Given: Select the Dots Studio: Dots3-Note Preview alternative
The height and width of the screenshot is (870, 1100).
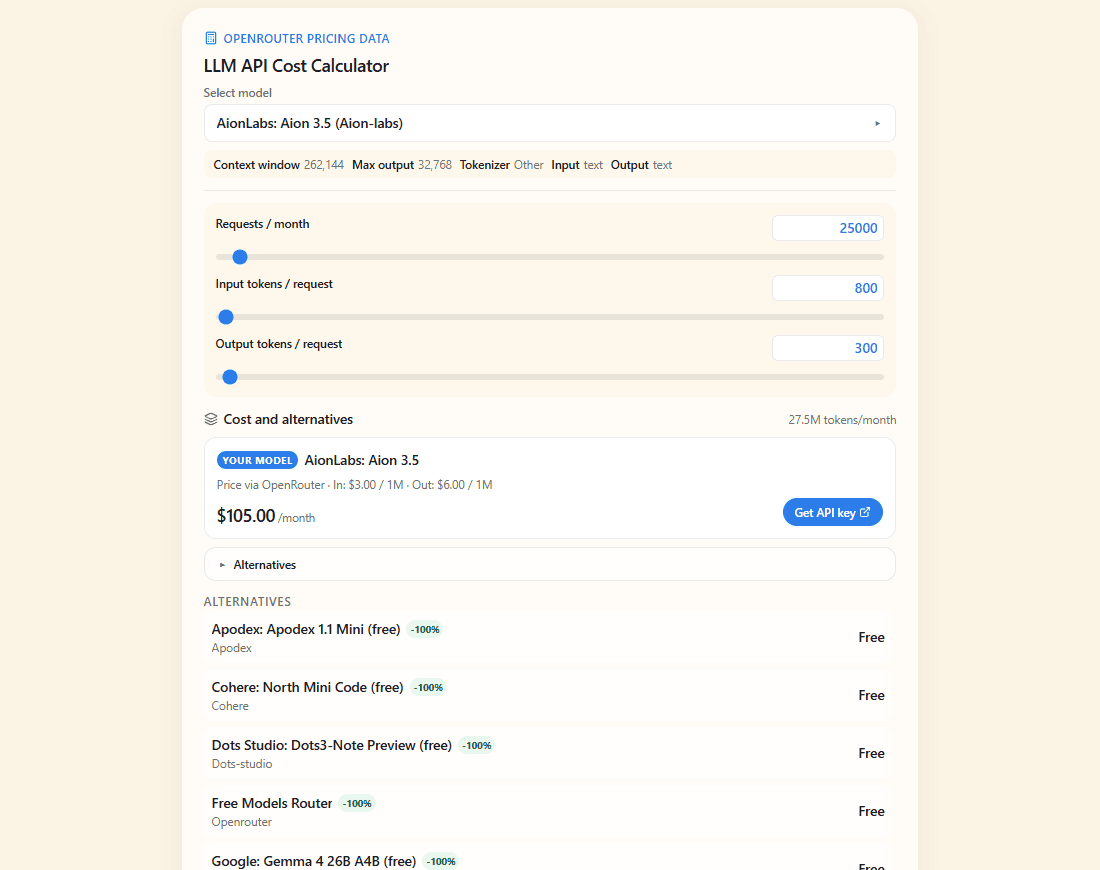Looking at the screenshot, I should [548, 754].
